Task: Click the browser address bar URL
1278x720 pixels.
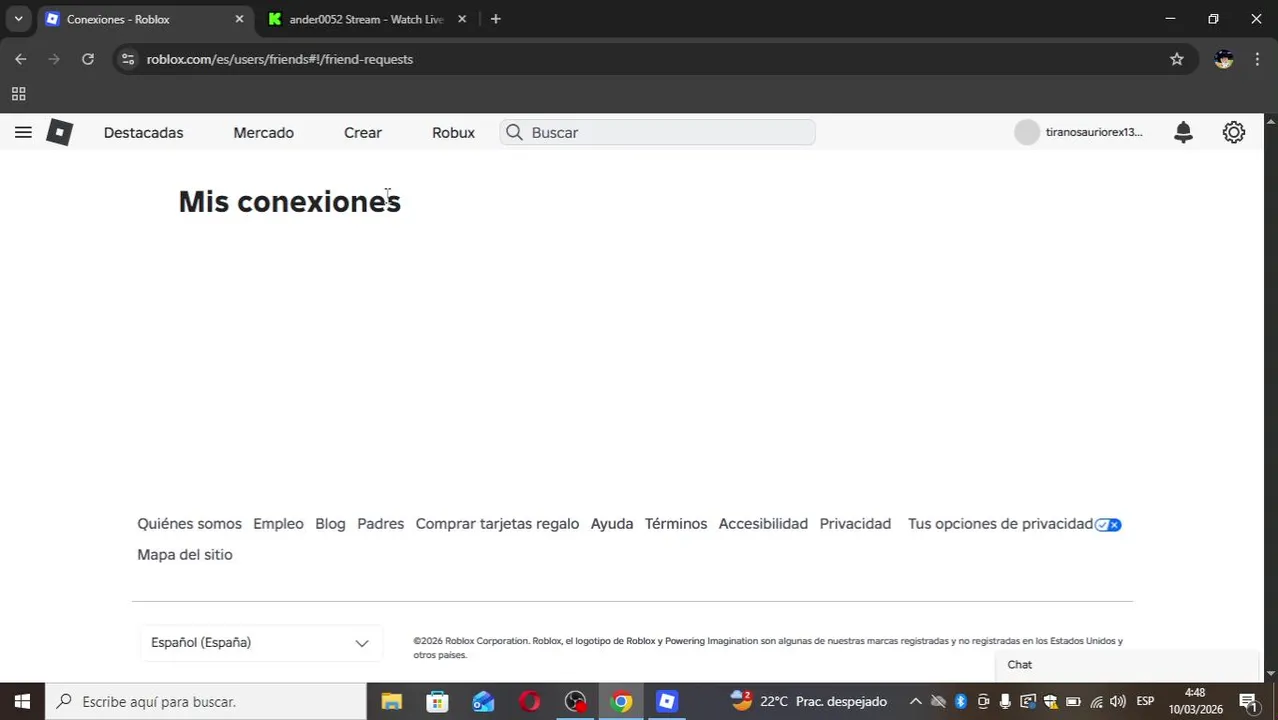Action: pyautogui.click(x=280, y=59)
